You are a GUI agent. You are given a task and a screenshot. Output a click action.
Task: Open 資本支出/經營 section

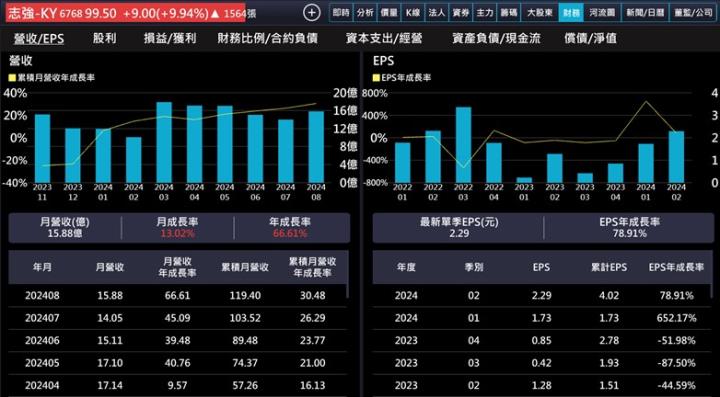(x=385, y=39)
